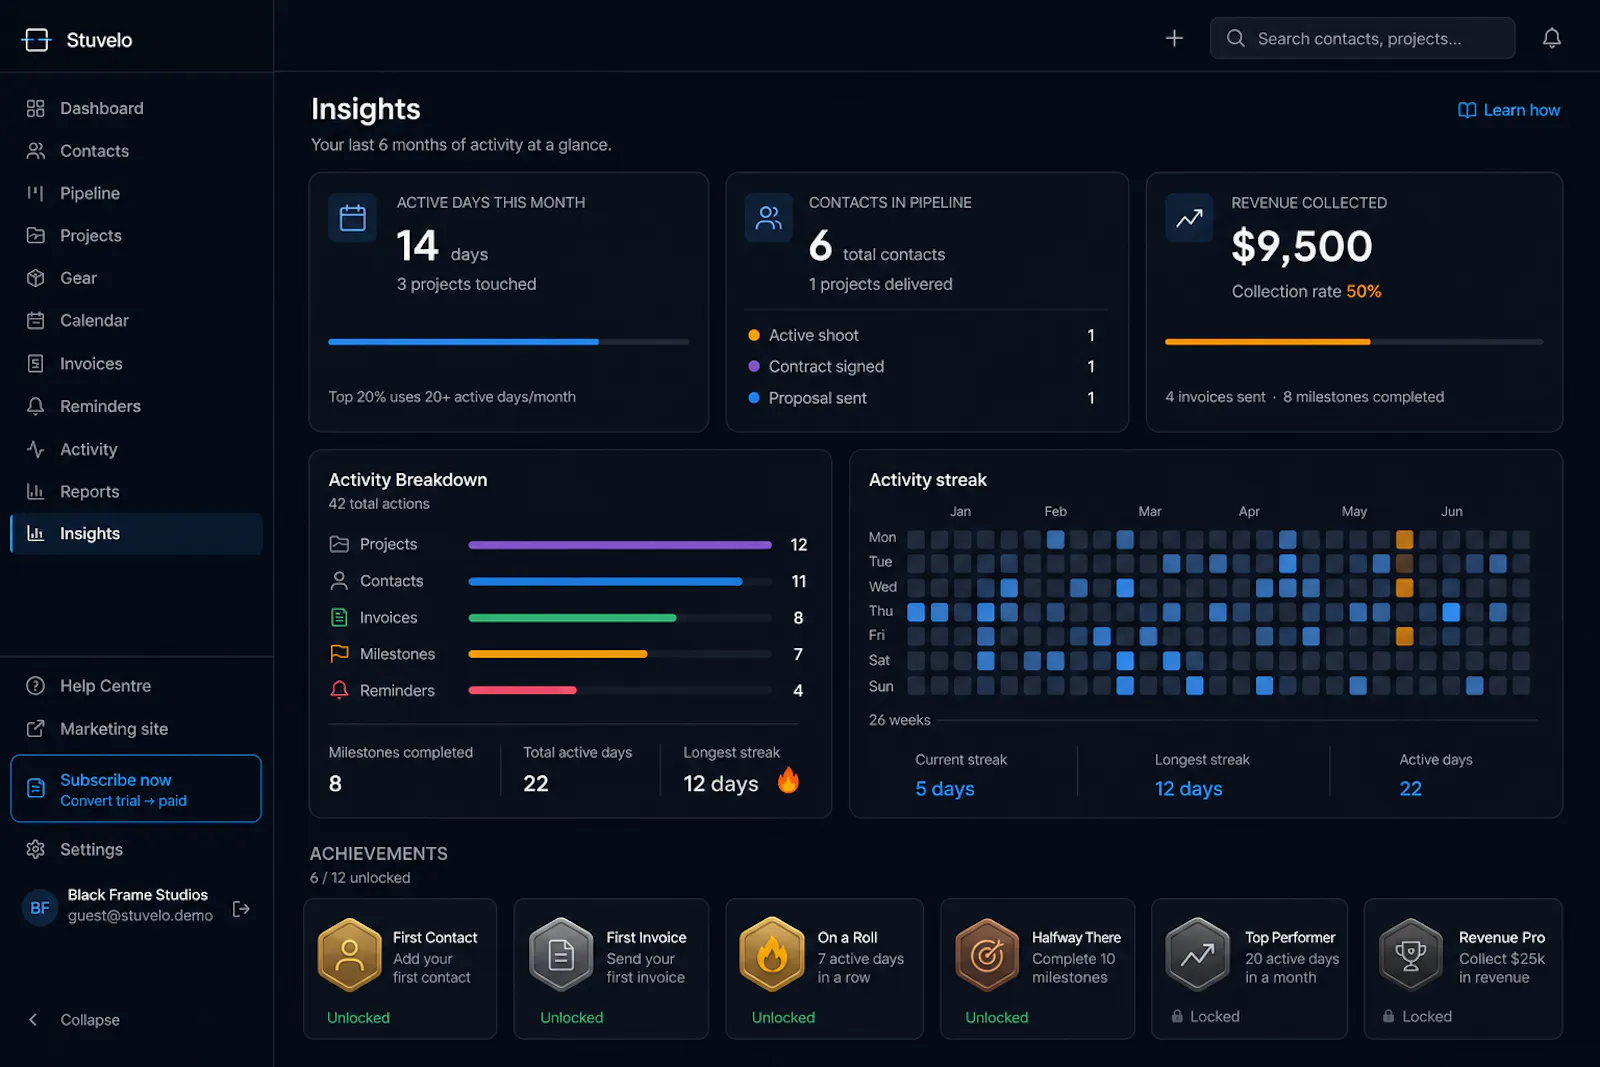Click the calendar icon on Active Days card

(352, 217)
